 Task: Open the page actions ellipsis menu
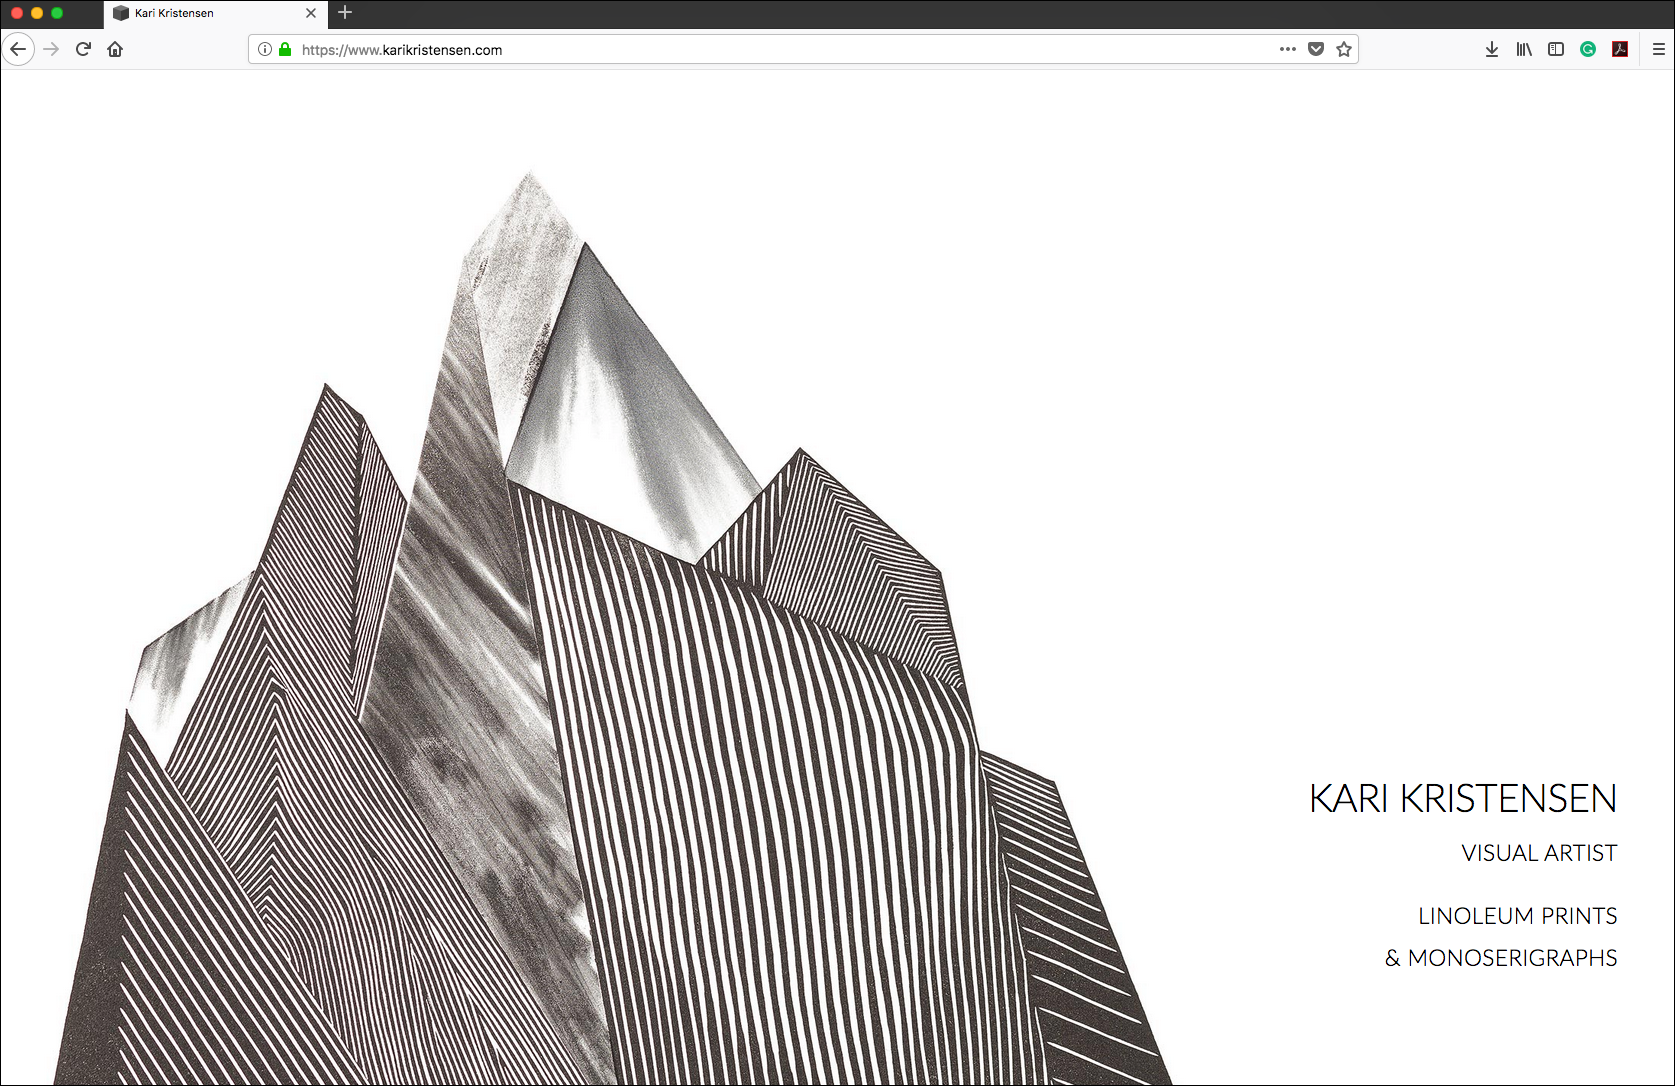coord(1287,49)
